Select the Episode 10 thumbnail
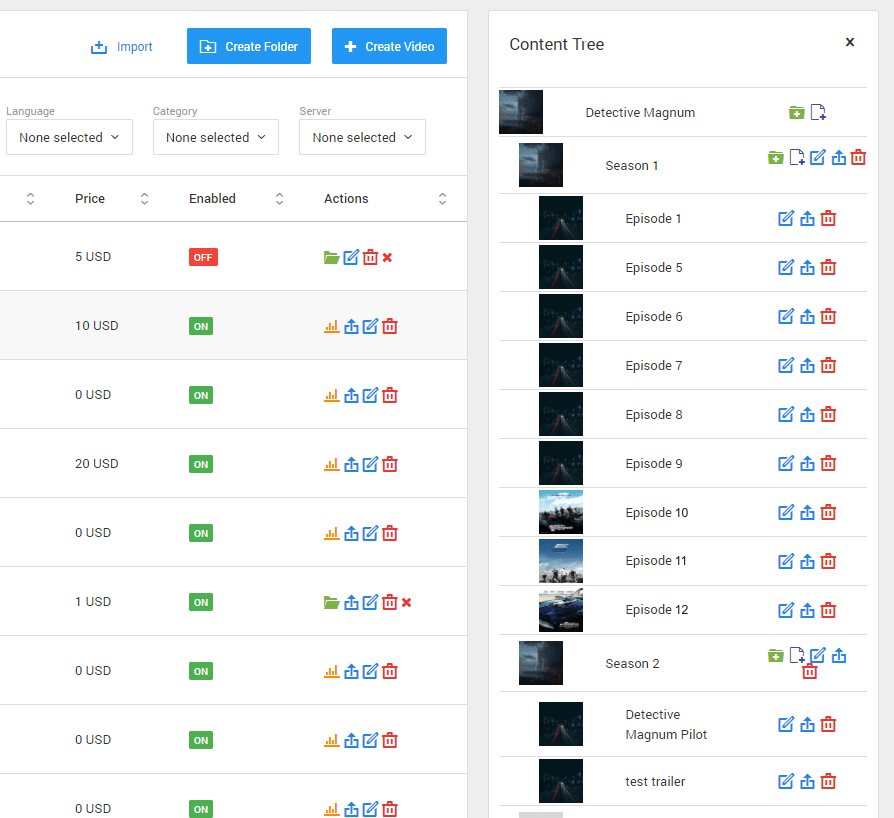894x818 pixels. click(560, 512)
